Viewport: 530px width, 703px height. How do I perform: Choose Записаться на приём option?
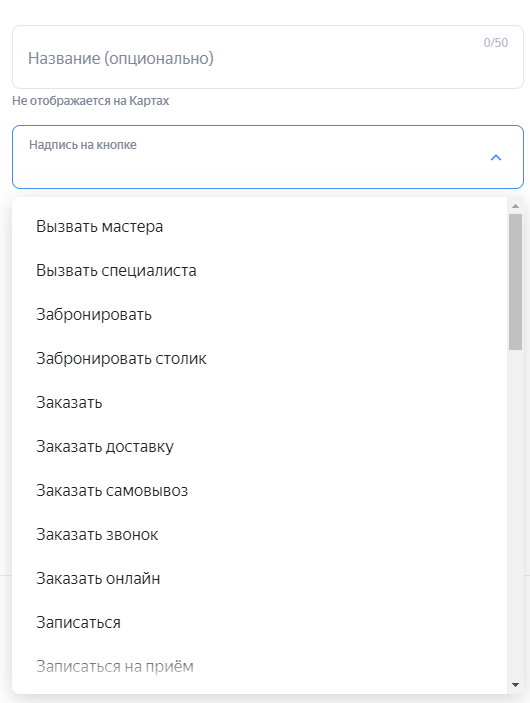pyautogui.click(x=259, y=666)
